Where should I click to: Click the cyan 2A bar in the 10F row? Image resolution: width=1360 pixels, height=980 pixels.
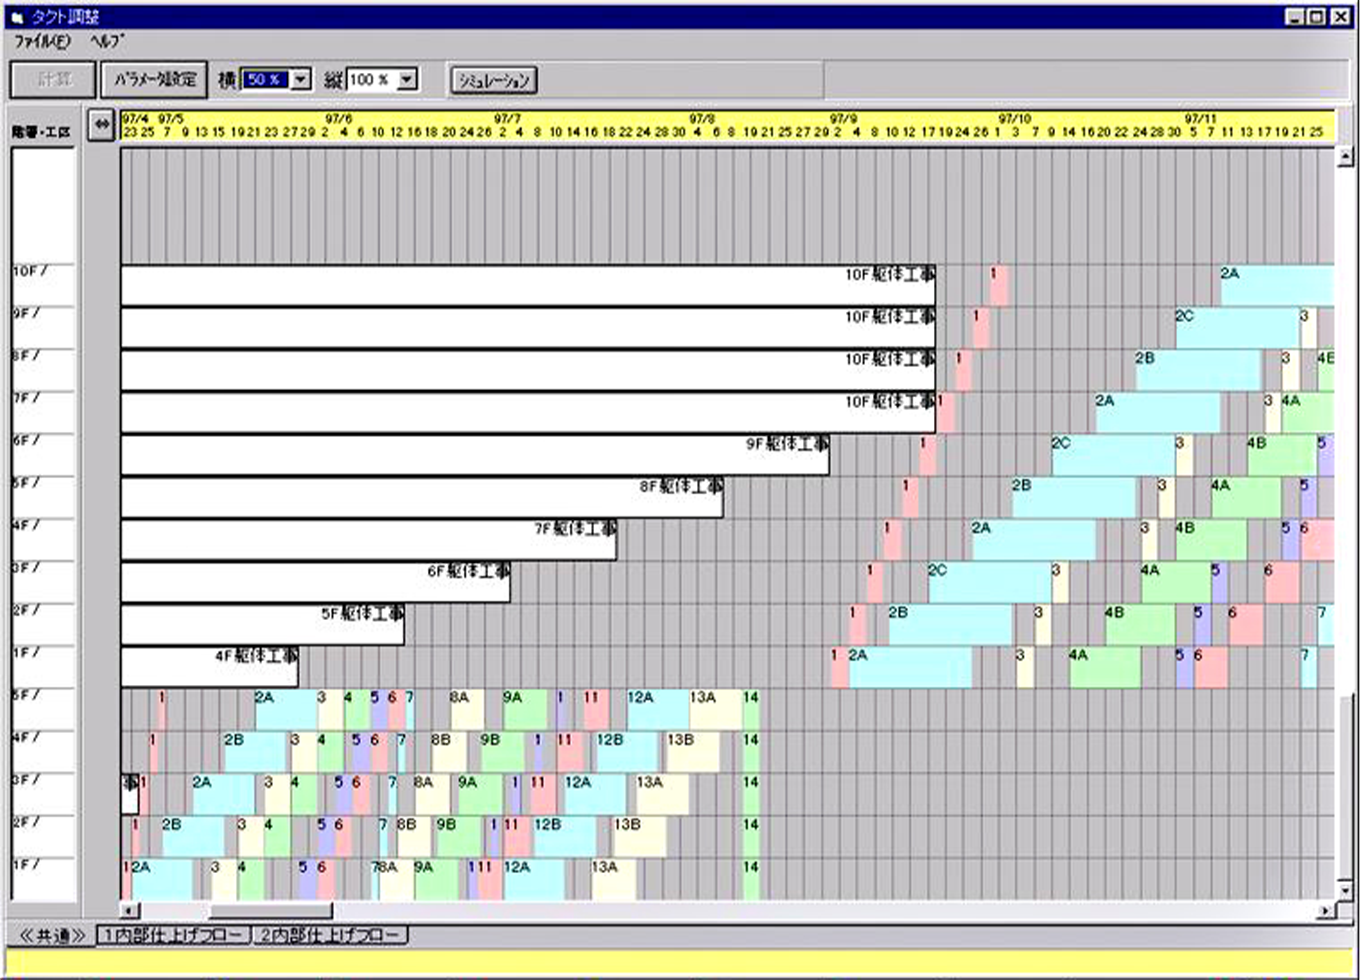1277,285
